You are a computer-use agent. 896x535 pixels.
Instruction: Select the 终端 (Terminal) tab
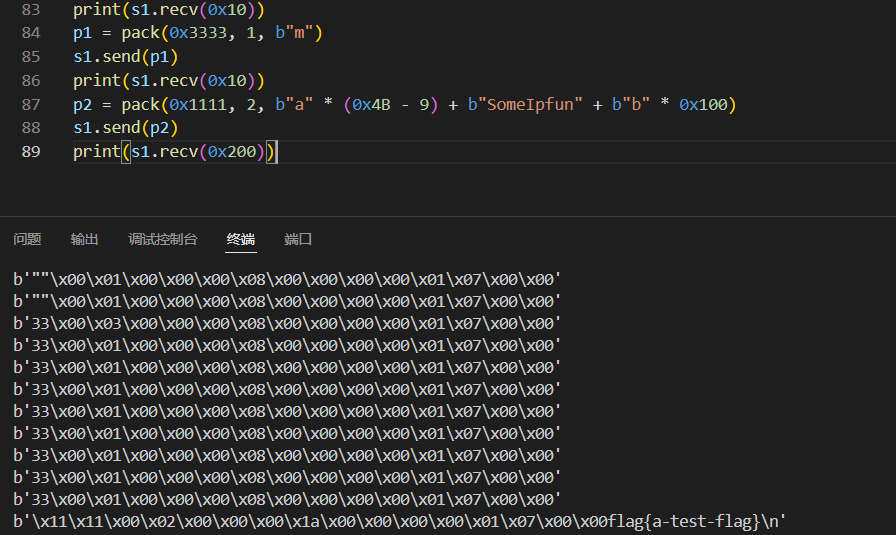click(240, 240)
